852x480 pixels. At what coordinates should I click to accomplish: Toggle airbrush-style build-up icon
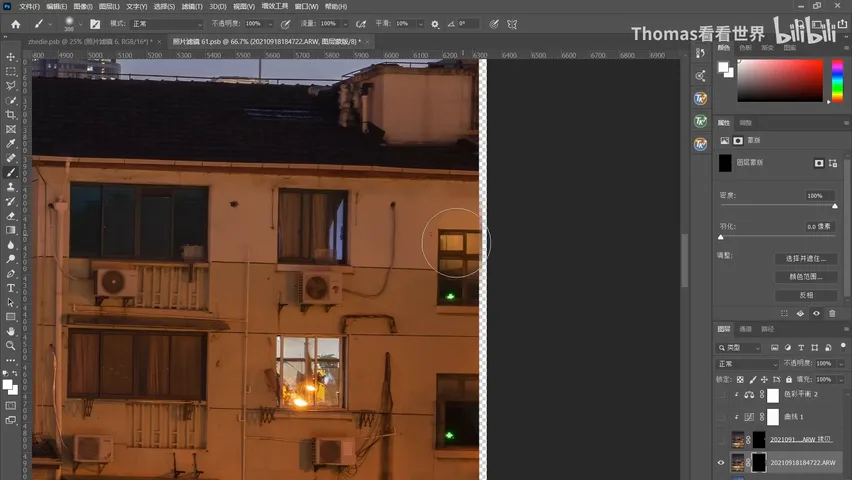[x=360, y=24]
